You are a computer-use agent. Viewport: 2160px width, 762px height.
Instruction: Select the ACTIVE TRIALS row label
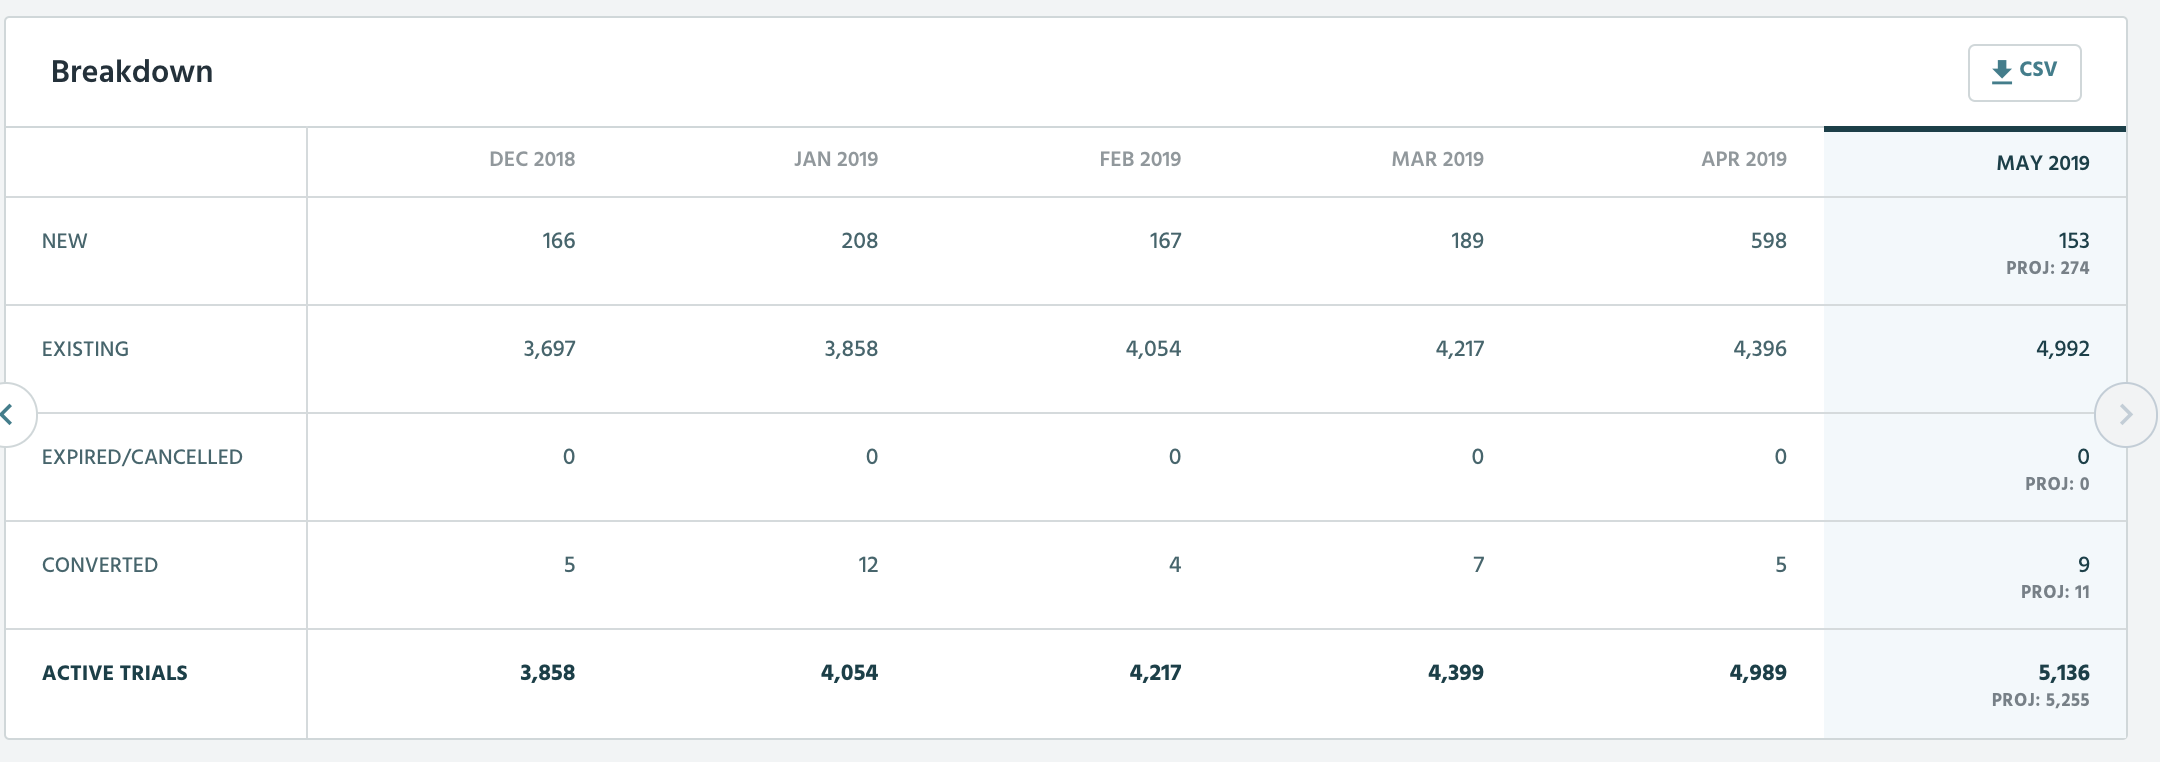pyautogui.click(x=115, y=673)
